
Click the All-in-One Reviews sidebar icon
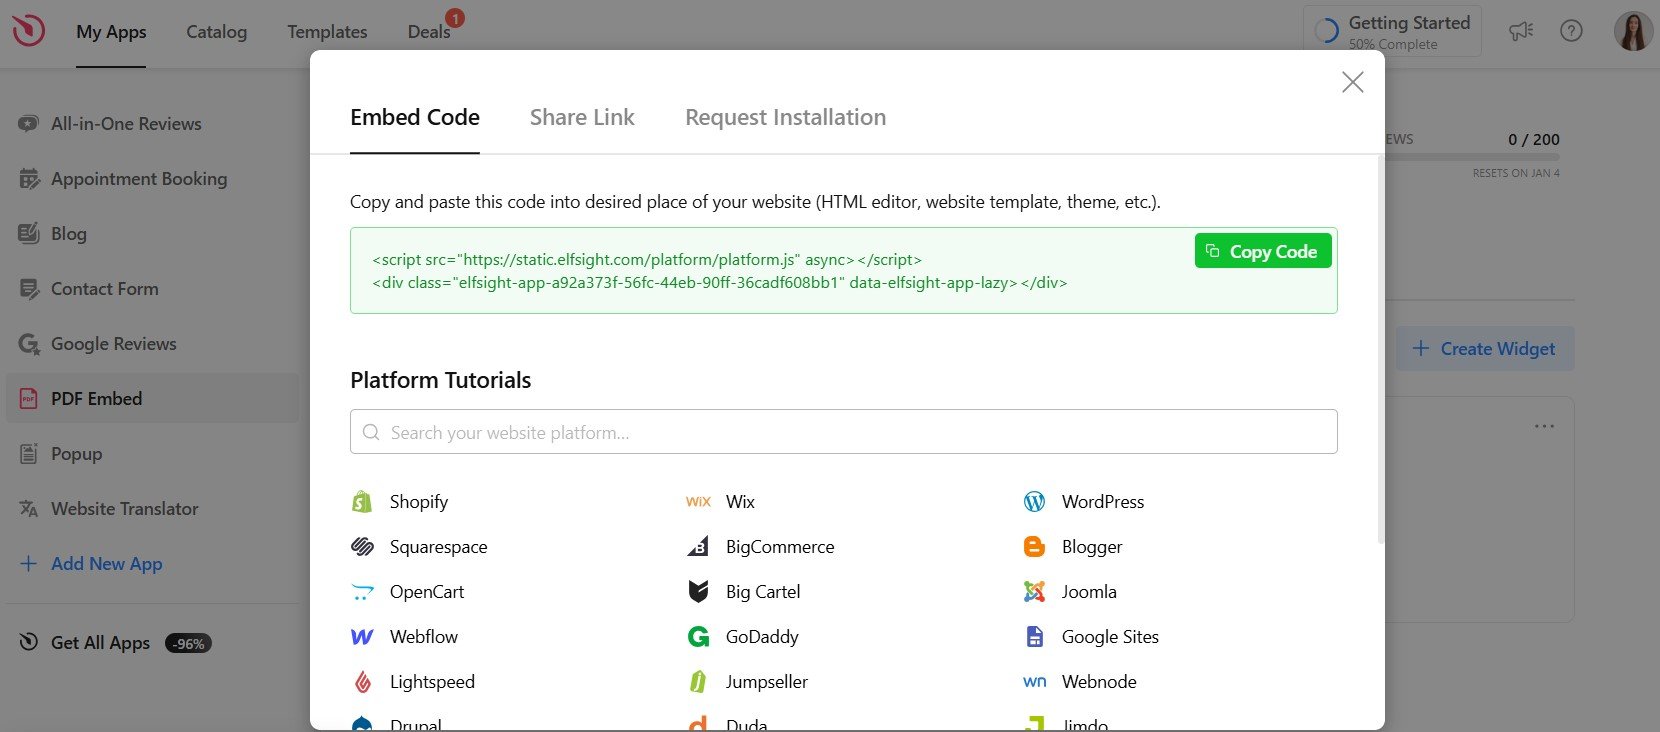tap(28, 124)
